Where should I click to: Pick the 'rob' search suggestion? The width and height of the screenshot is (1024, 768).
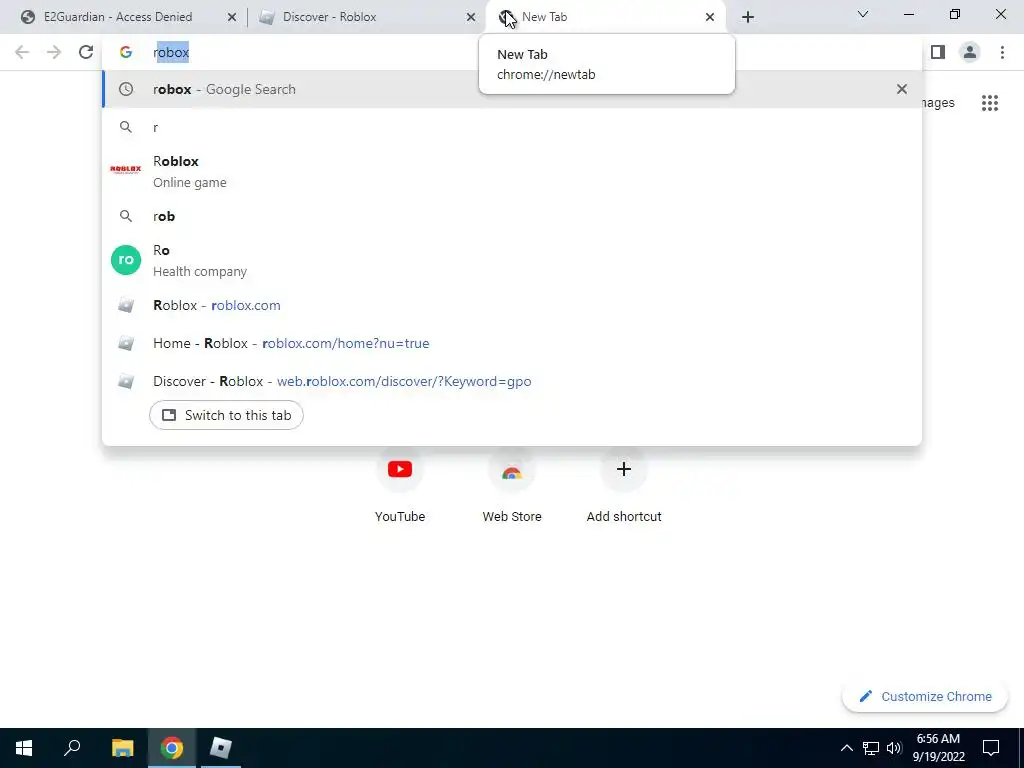[x=511, y=216]
